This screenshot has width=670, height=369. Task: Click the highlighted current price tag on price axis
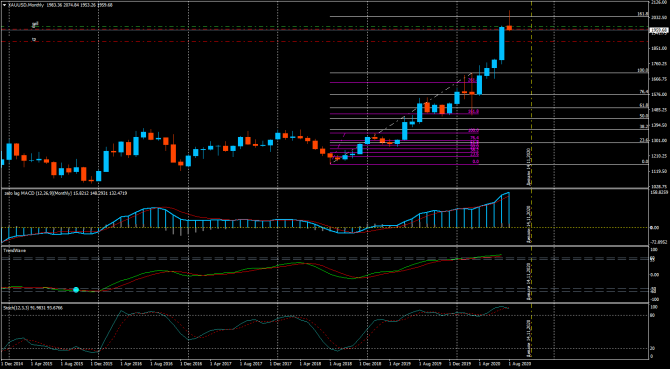[658, 30]
